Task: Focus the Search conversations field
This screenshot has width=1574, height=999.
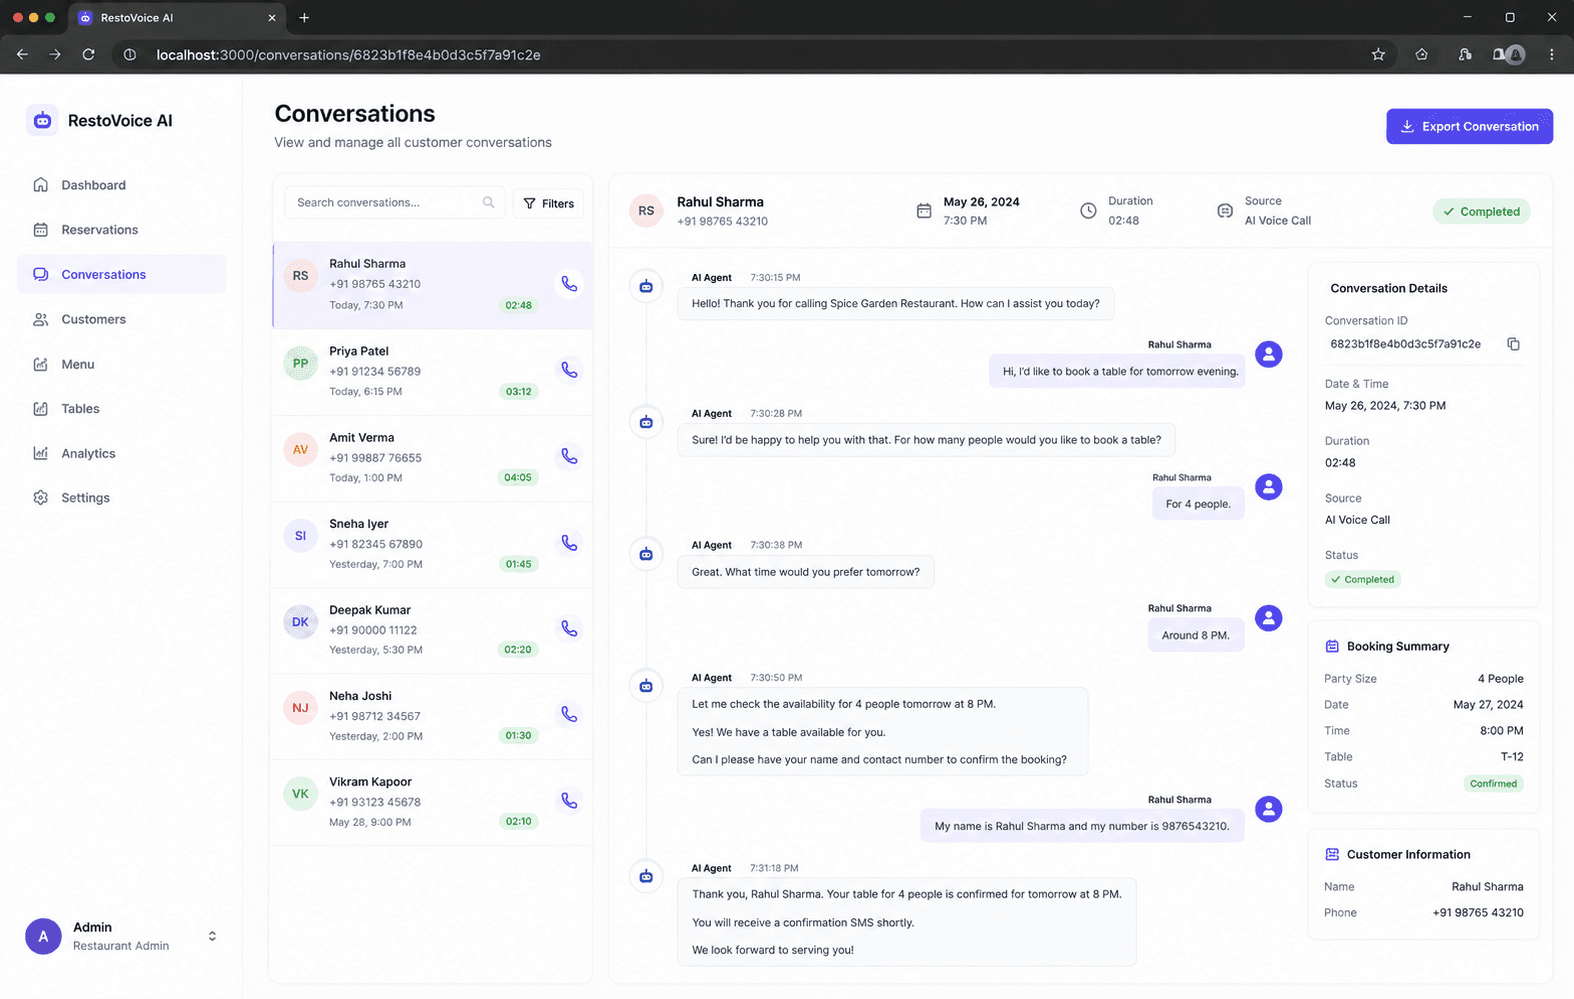Action: coord(394,202)
